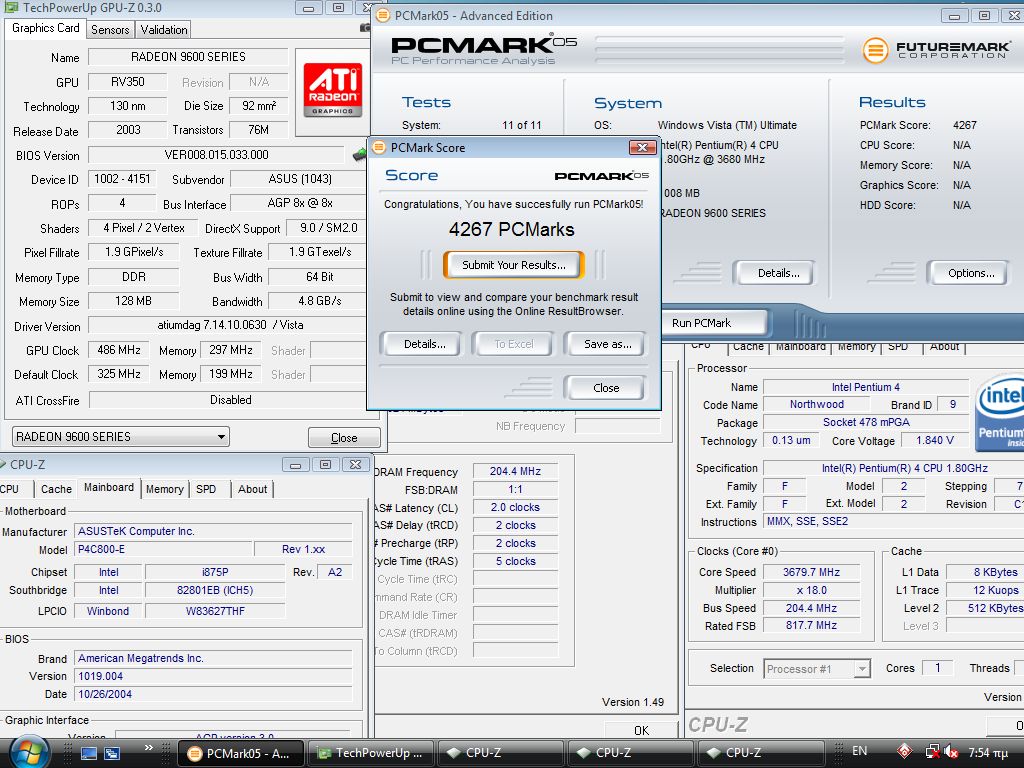The image size is (1024, 768).
Task: Click the GPU field showing RV350
Action: click(127, 82)
